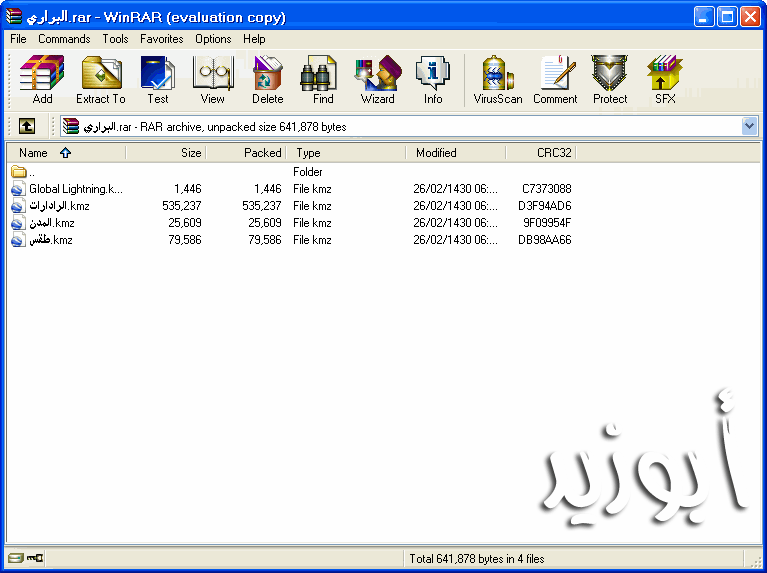Click the key password icon in status bar
Viewport: 767px width, 573px height.
point(35,558)
